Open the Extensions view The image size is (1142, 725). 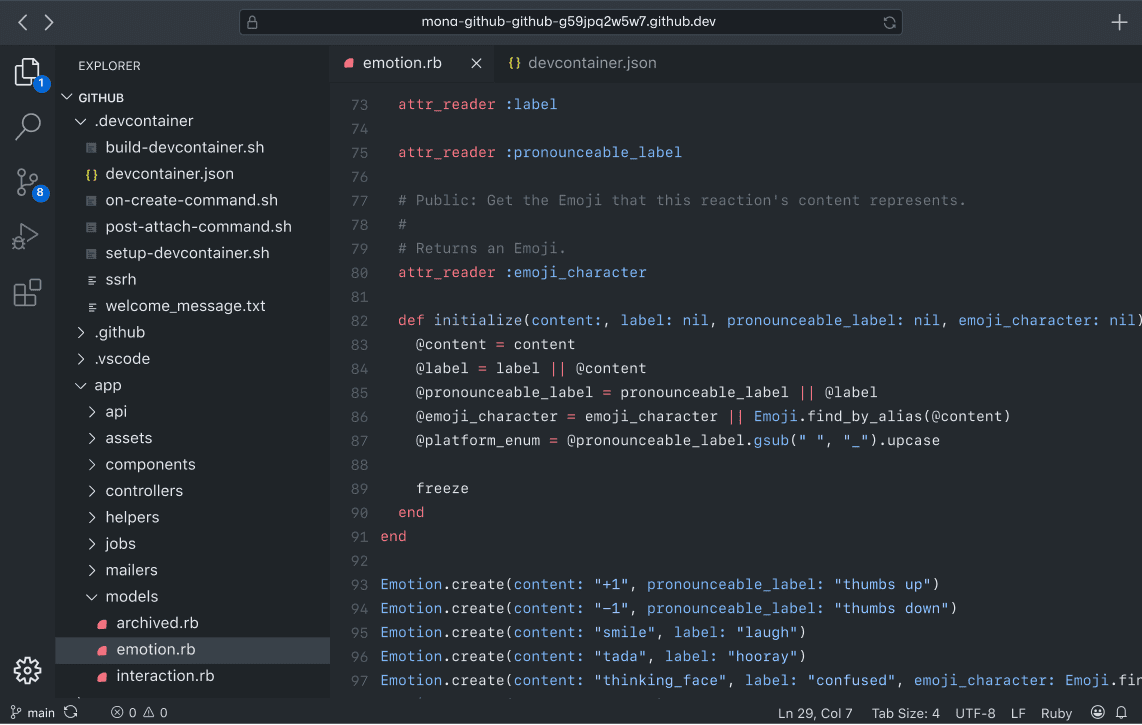(x=27, y=292)
